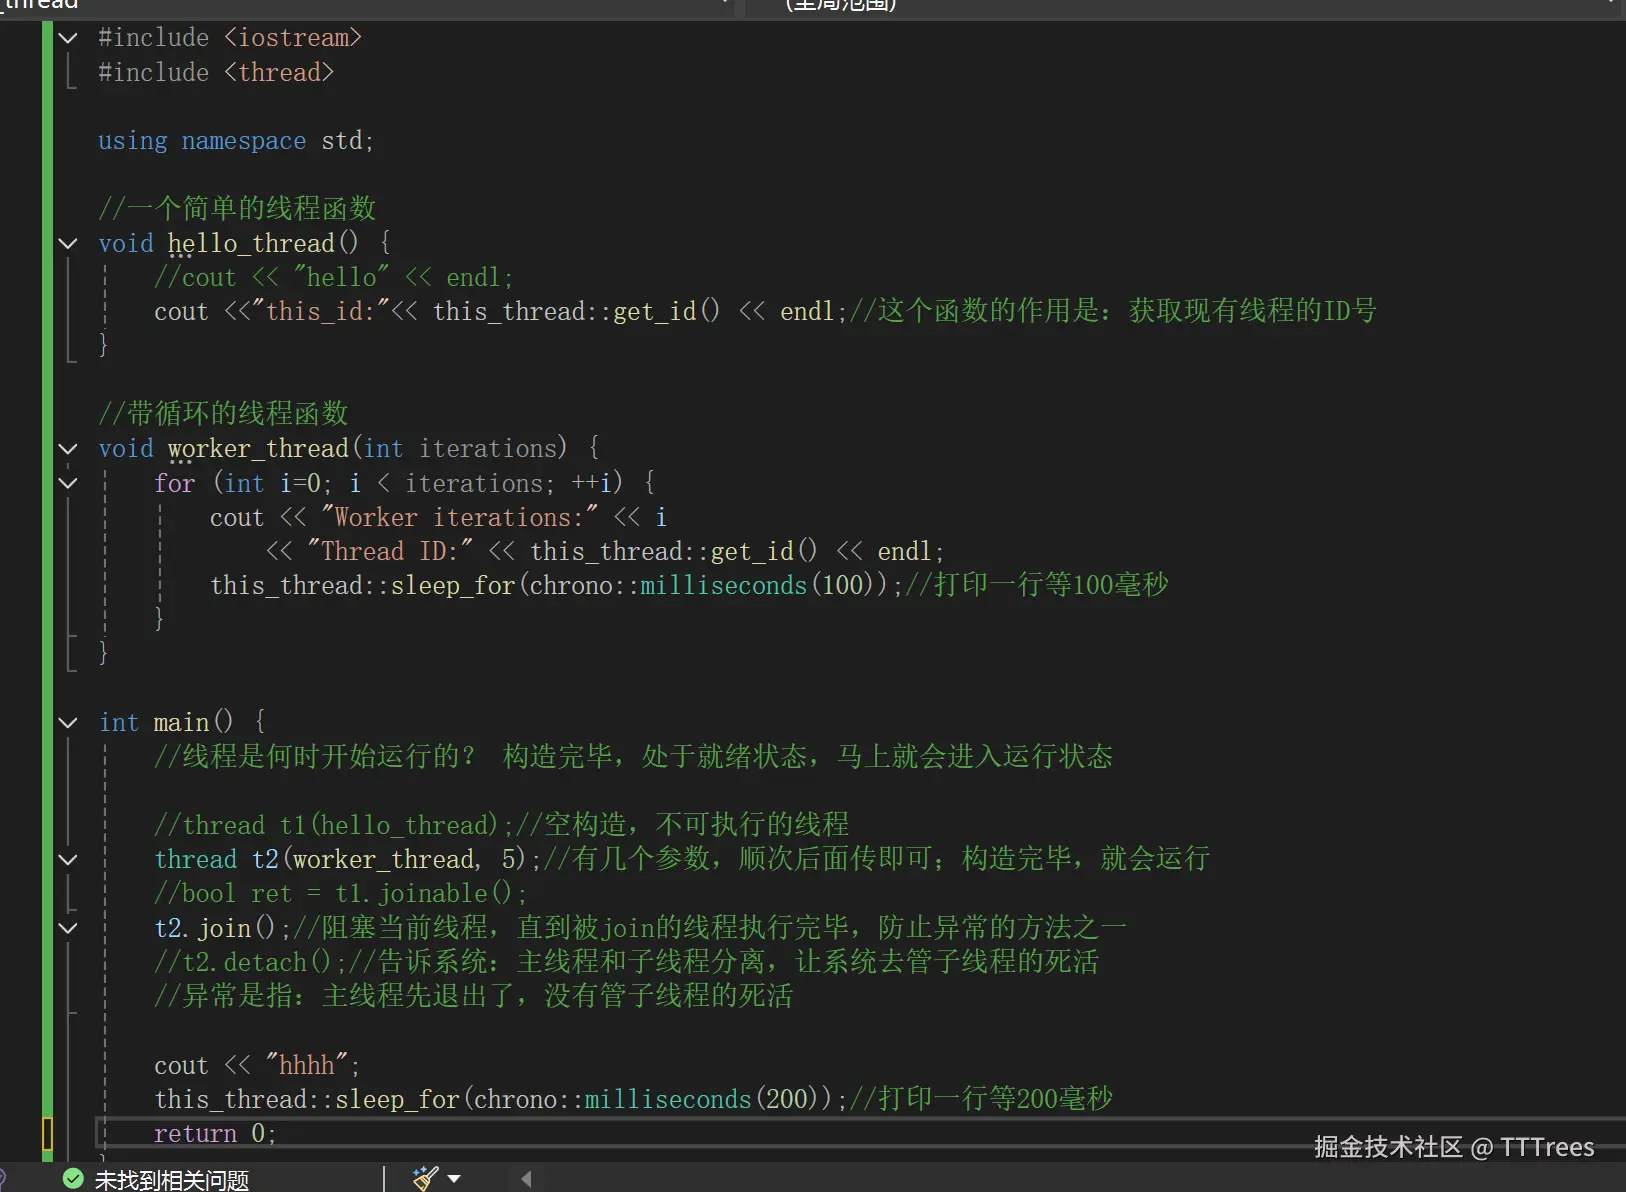Image resolution: width=1626 pixels, height=1192 pixels.
Task: Click the 'return 0;' line
Action: [x=215, y=1133]
